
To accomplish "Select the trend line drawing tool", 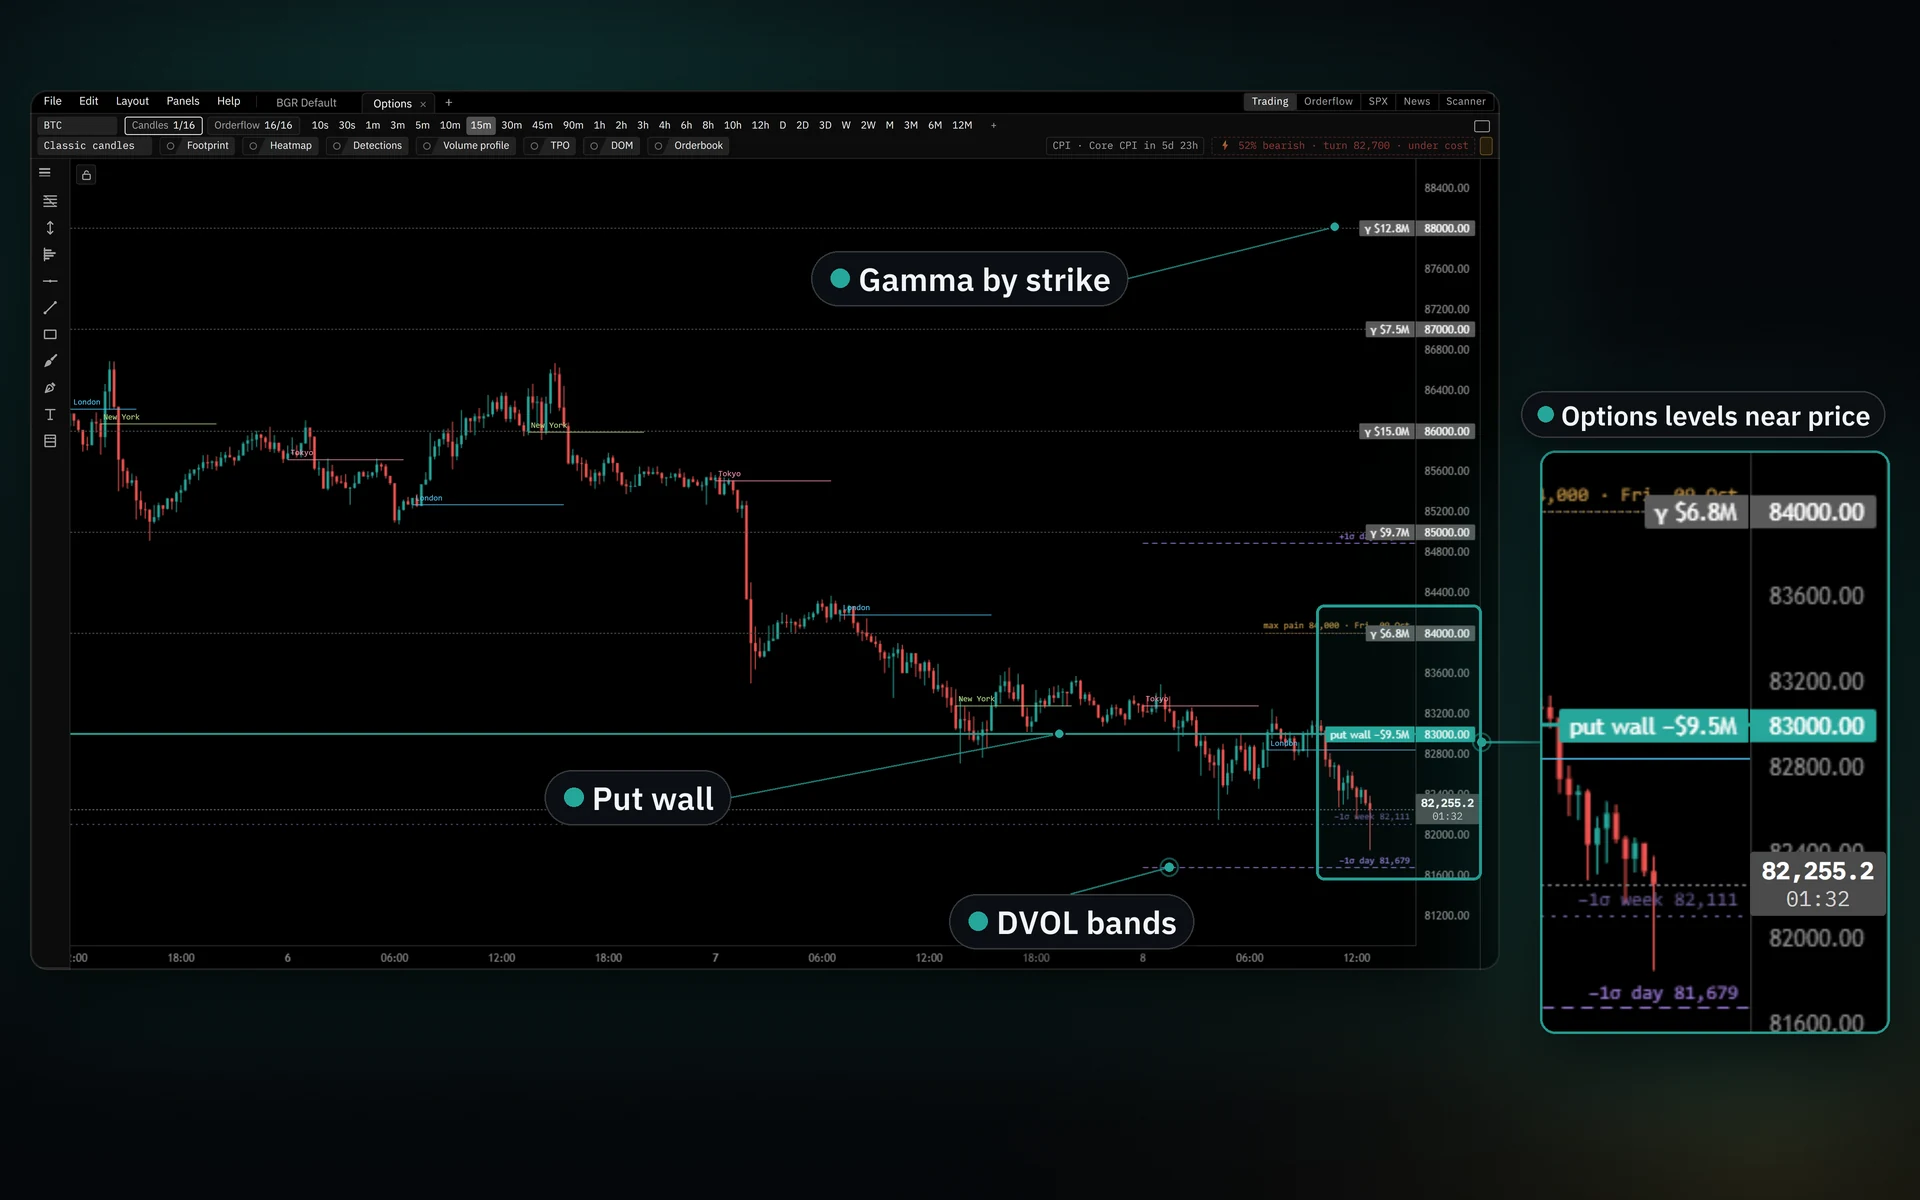I will pyautogui.click(x=50, y=308).
